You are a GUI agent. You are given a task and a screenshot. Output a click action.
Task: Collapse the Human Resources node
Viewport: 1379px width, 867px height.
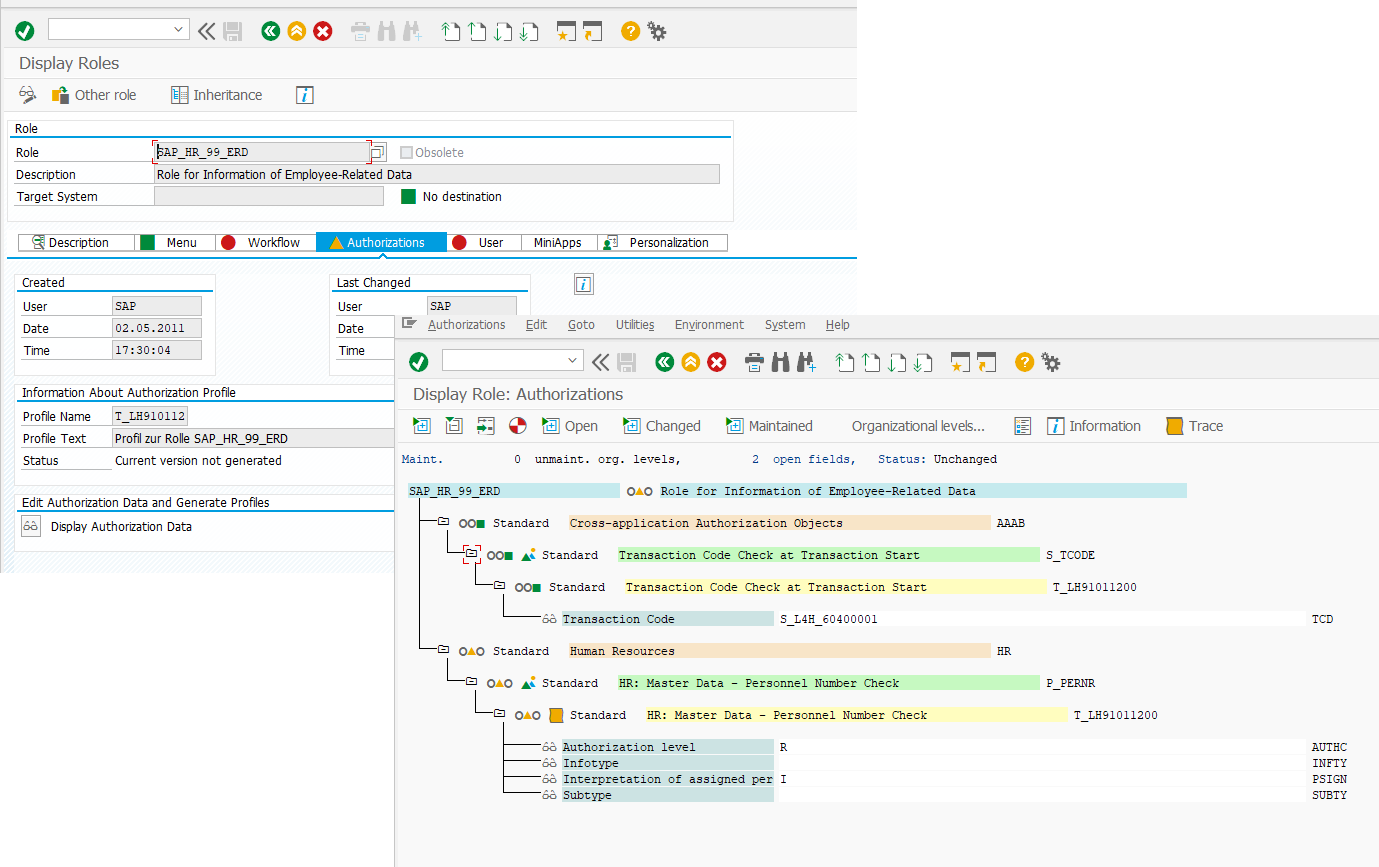tap(443, 649)
